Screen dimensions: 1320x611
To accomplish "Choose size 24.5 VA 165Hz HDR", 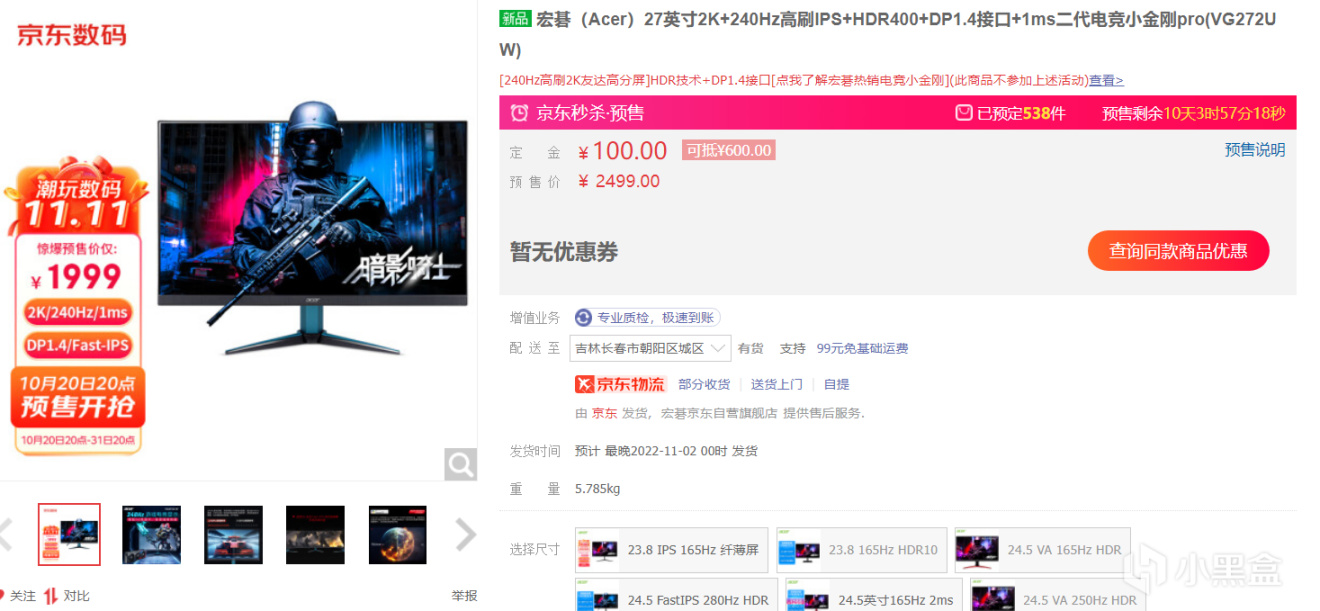I will pos(1042,550).
